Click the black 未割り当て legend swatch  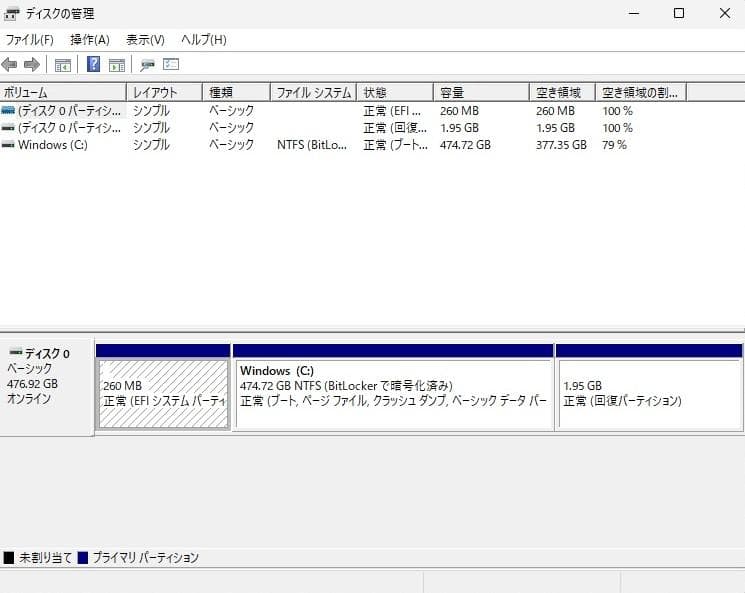[x=9, y=557]
